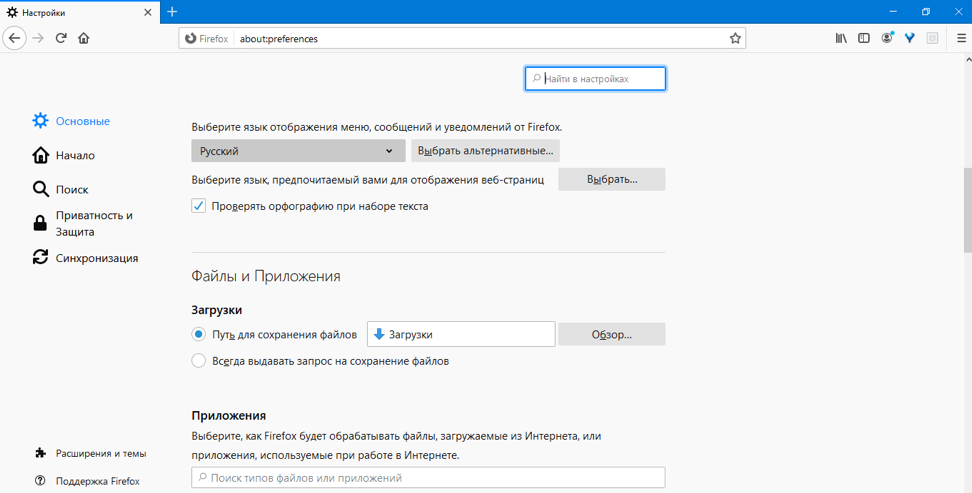Open the Firefox account avatar icon
This screenshot has height=493, width=972.
[887, 39]
